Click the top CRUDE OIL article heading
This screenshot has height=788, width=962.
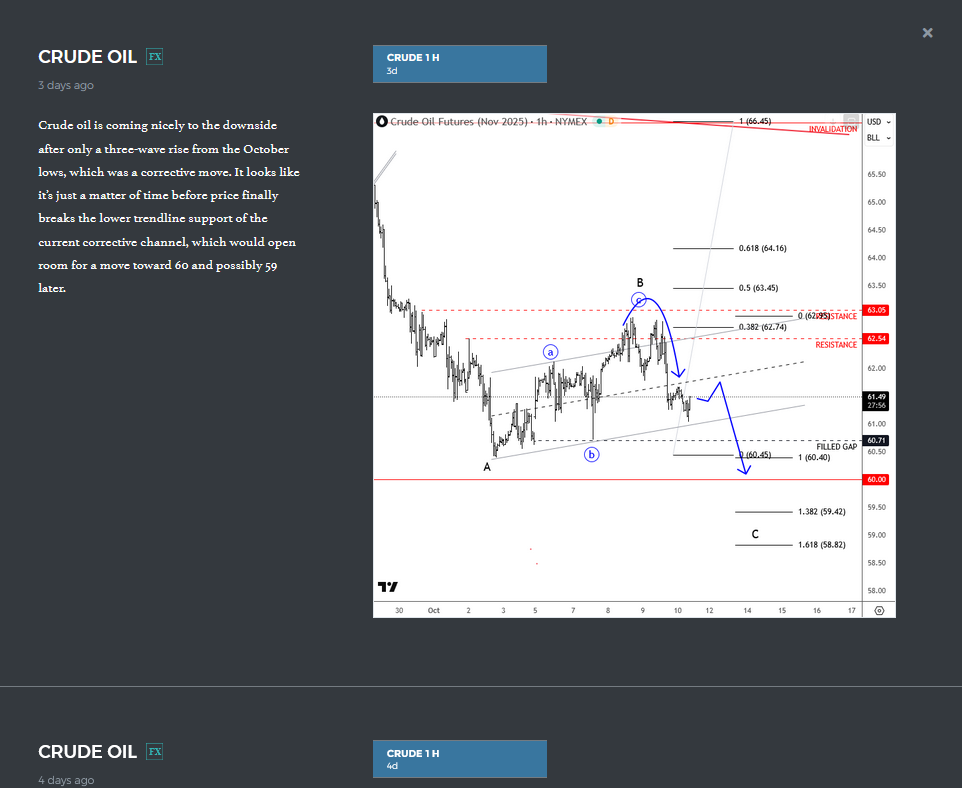point(88,57)
